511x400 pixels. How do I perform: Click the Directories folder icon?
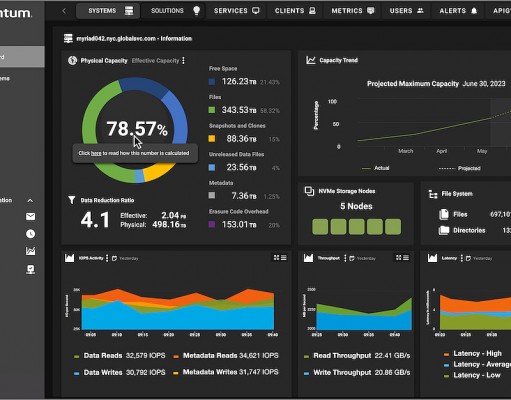(x=444, y=230)
